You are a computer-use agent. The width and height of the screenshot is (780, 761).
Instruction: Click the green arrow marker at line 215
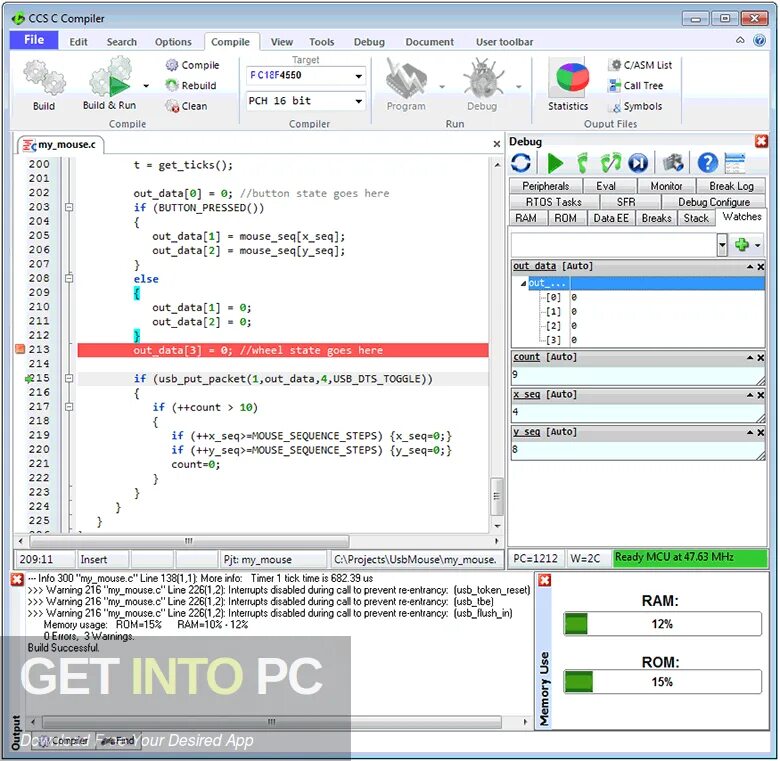coord(28,379)
